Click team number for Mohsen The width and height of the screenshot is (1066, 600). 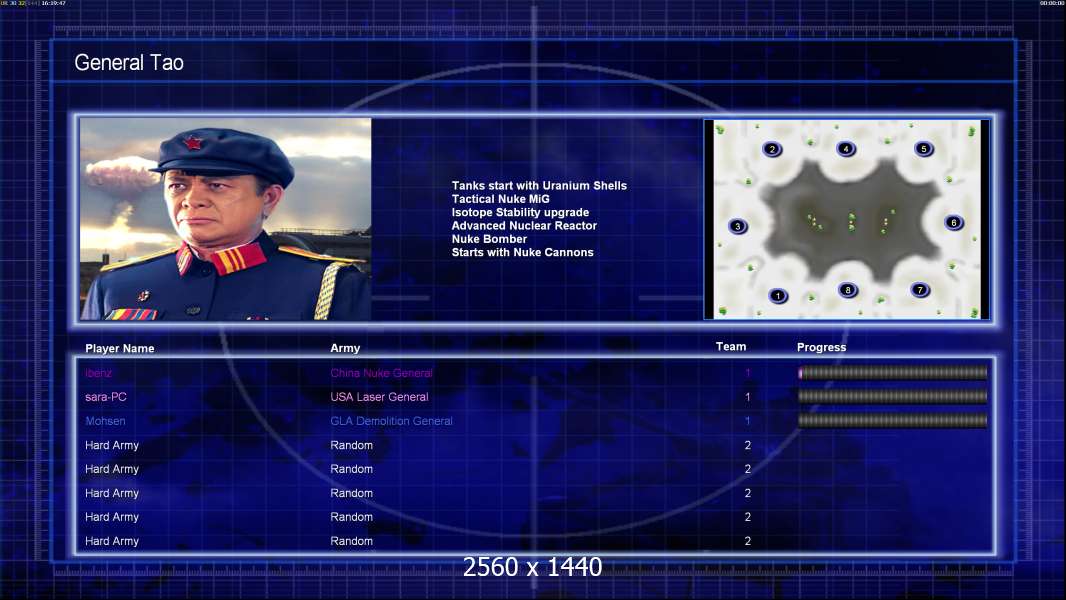pos(747,421)
